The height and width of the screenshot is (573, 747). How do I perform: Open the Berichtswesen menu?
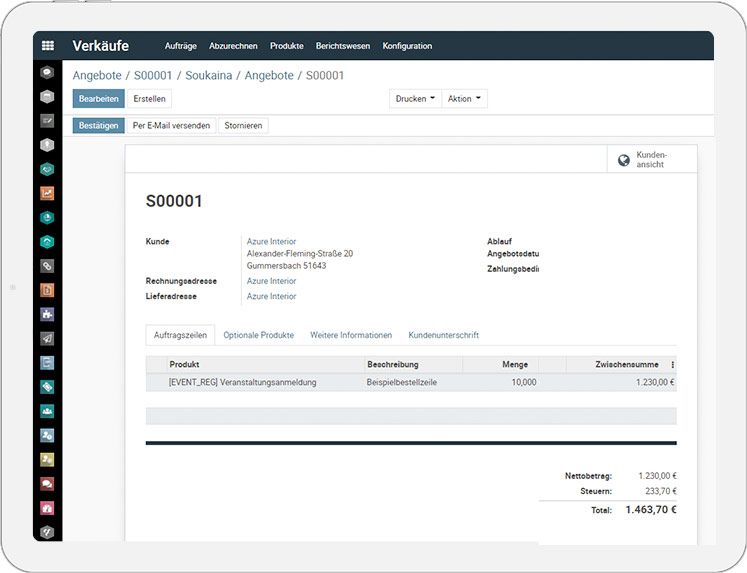click(x=343, y=46)
